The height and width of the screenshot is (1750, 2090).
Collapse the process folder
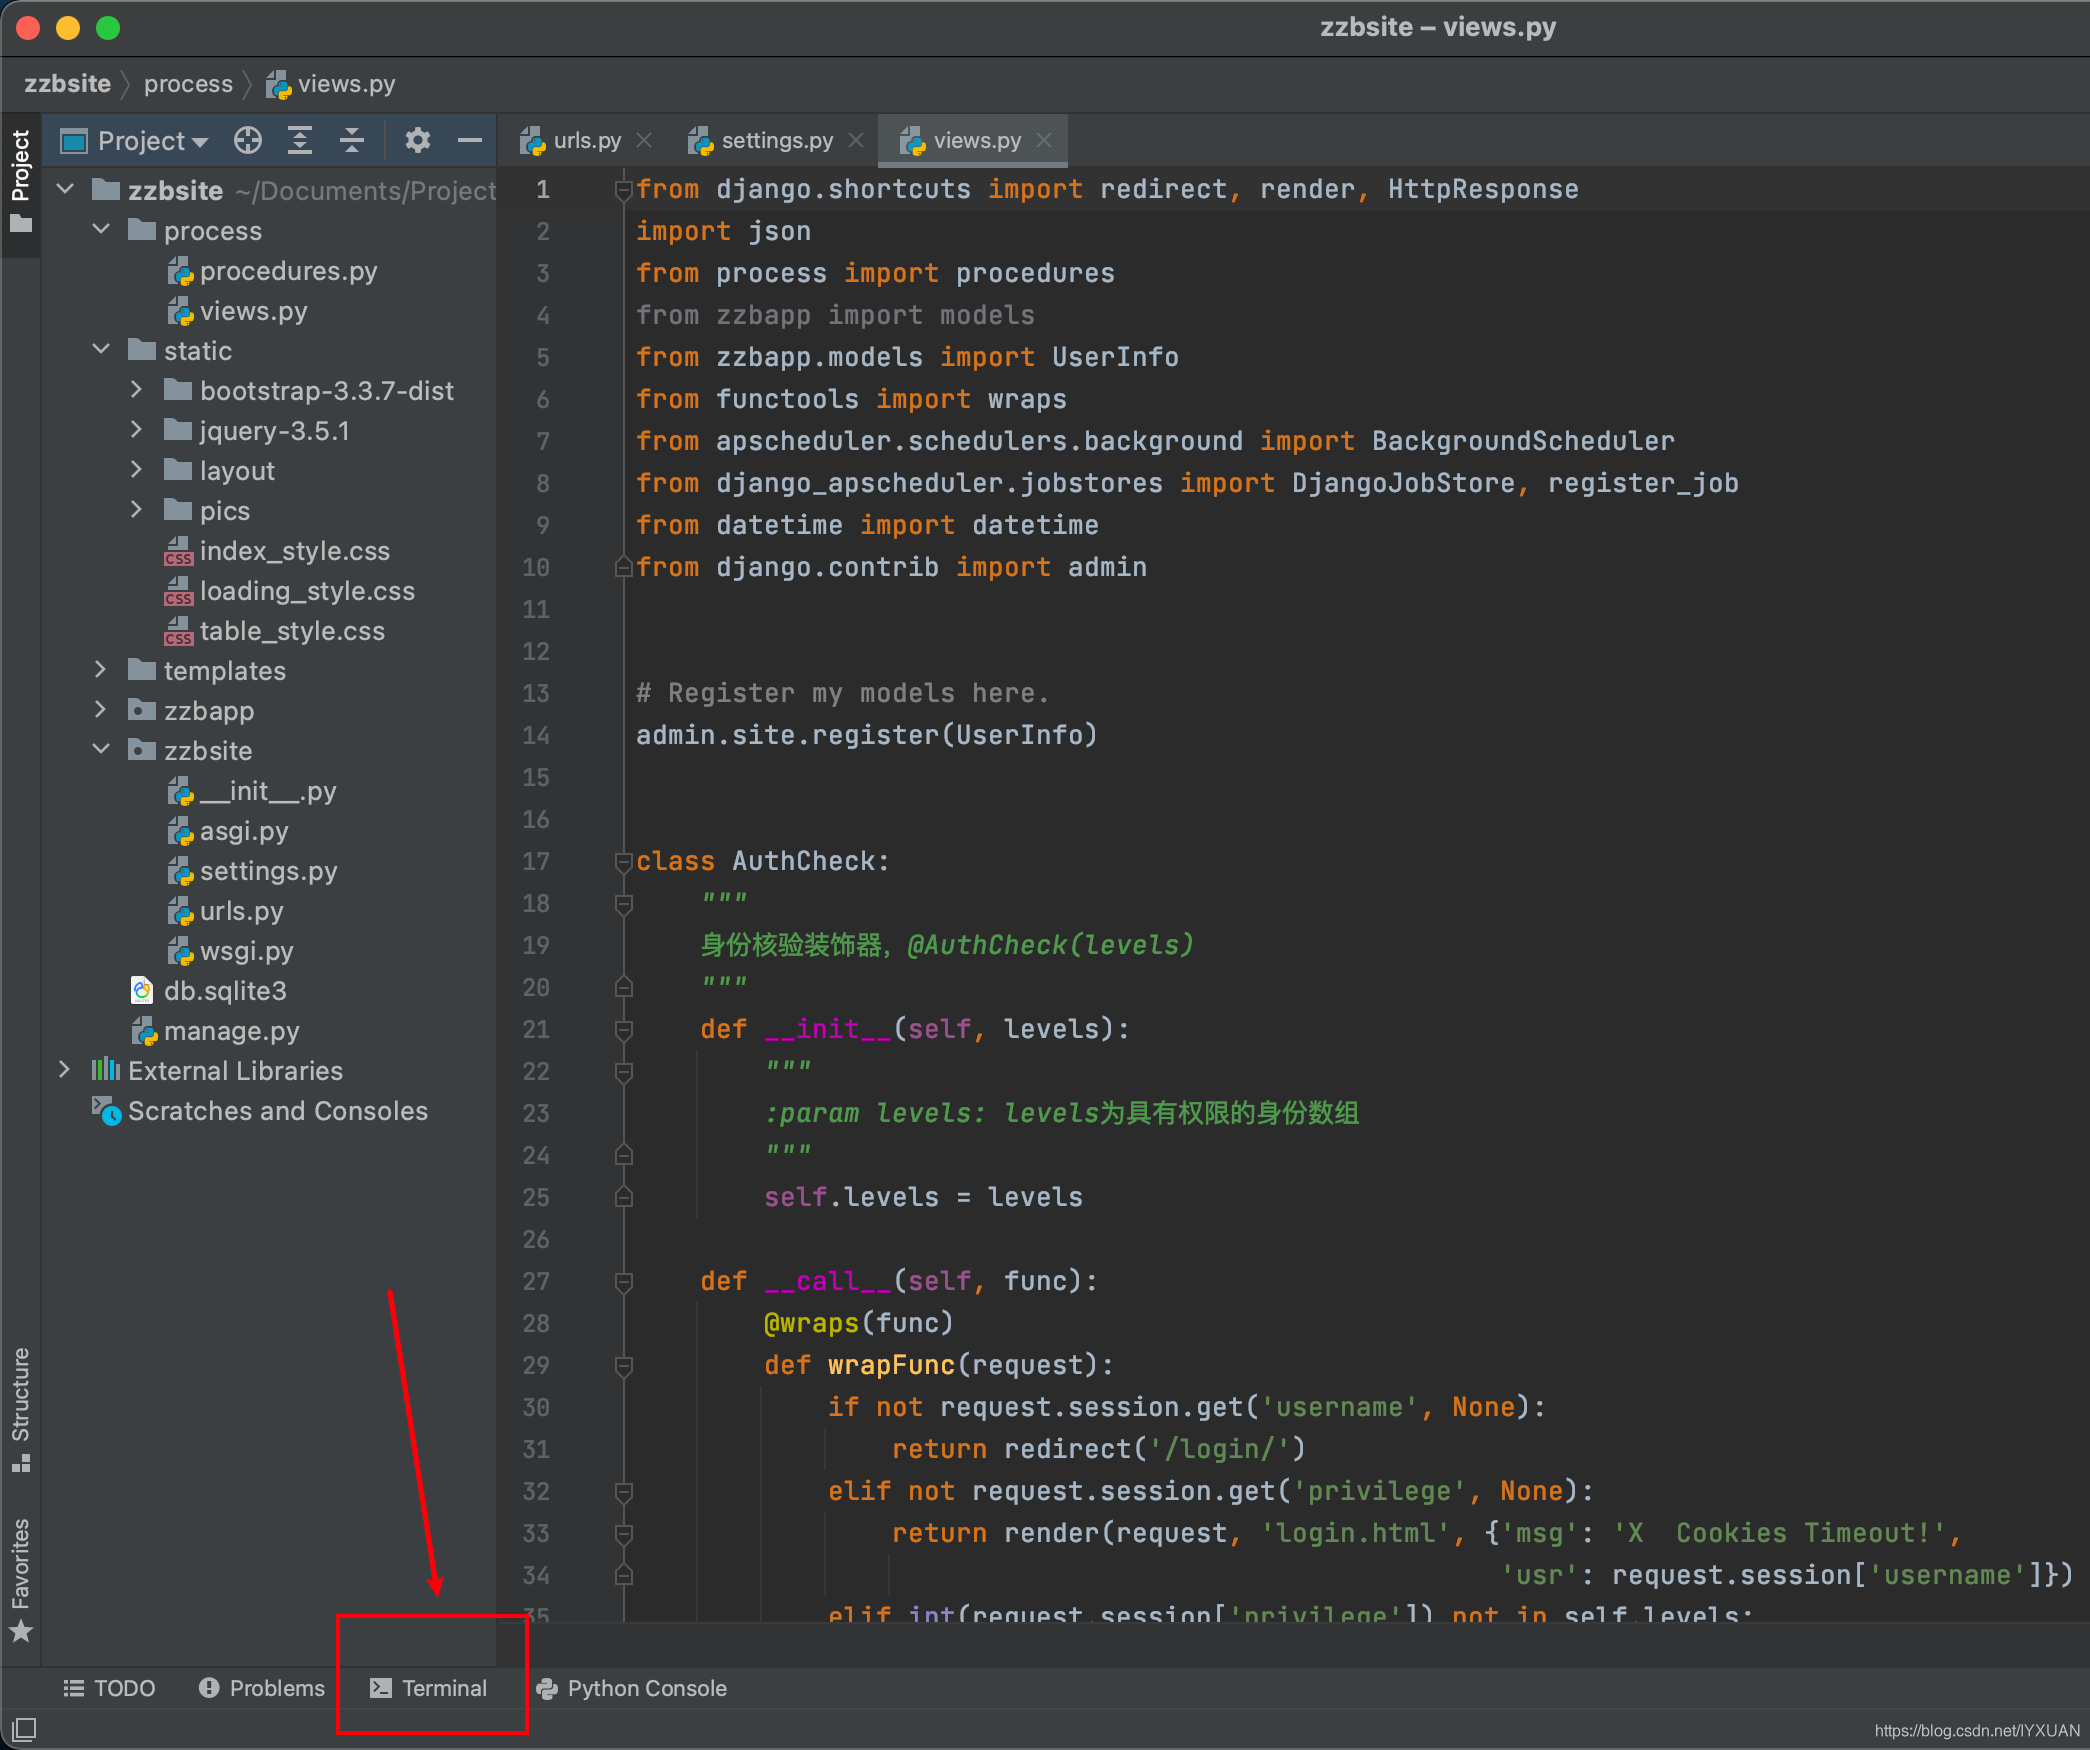click(x=101, y=230)
